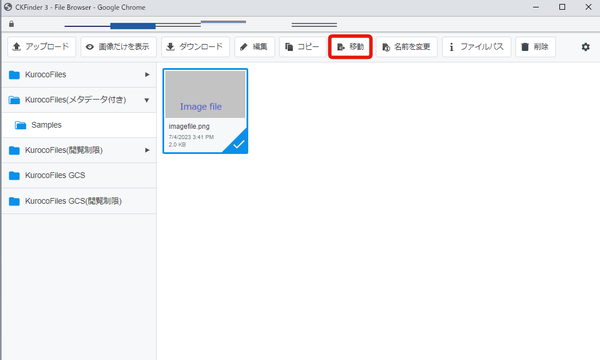Click the 7/4/2023 3:41 PM date text
Image resolution: width=600 pixels, height=360 pixels.
click(x=191, y=137)
